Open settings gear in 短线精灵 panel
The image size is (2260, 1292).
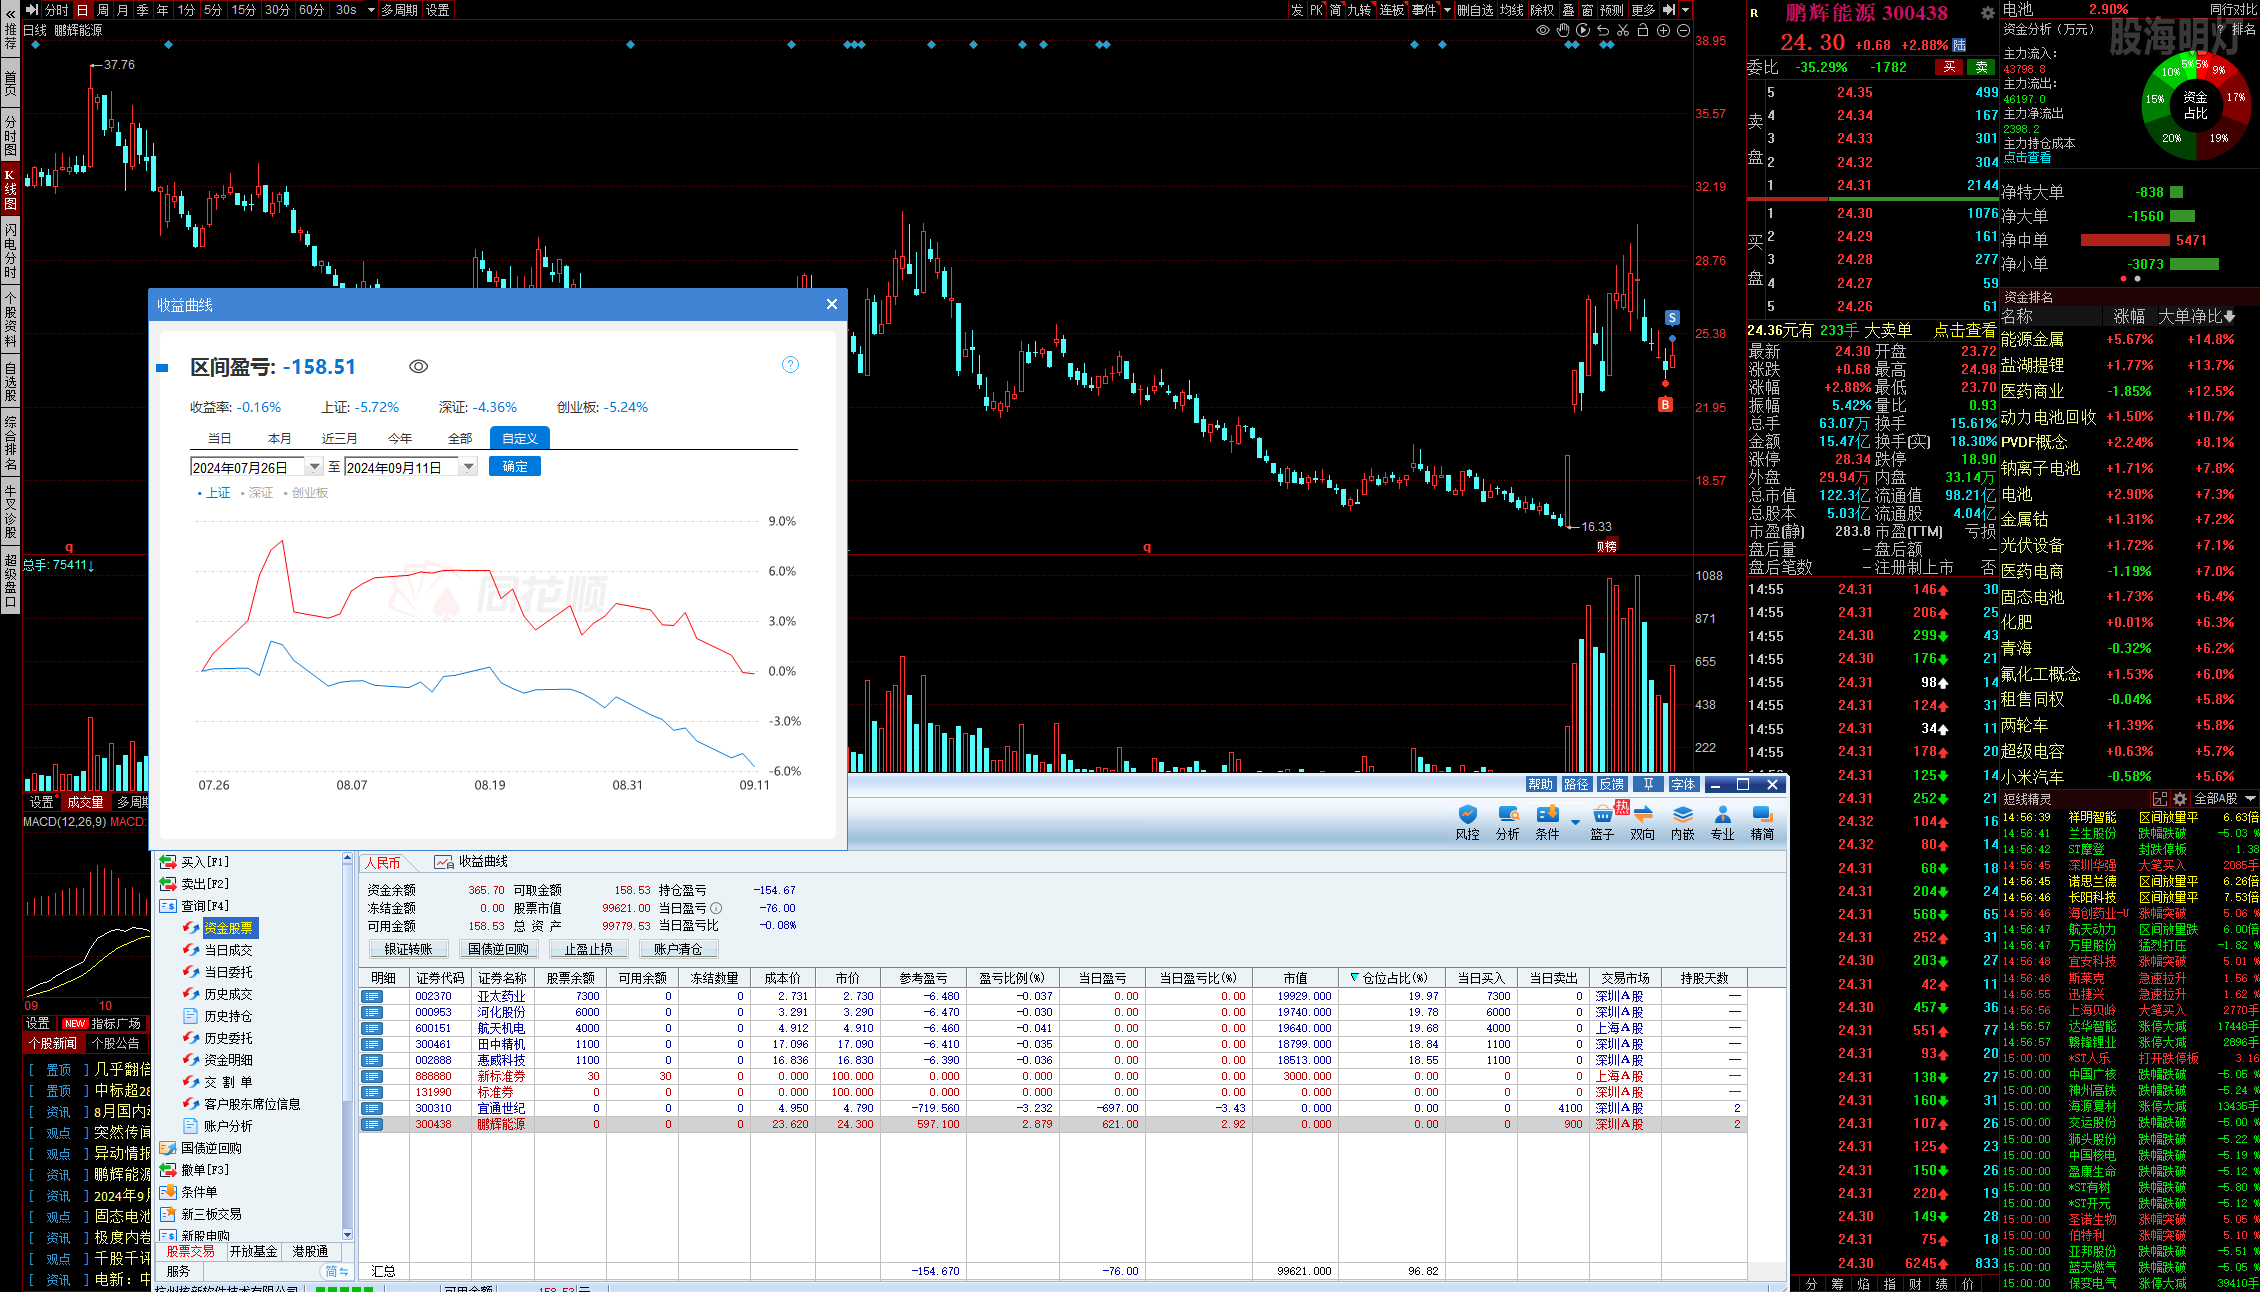(2180, 799)
